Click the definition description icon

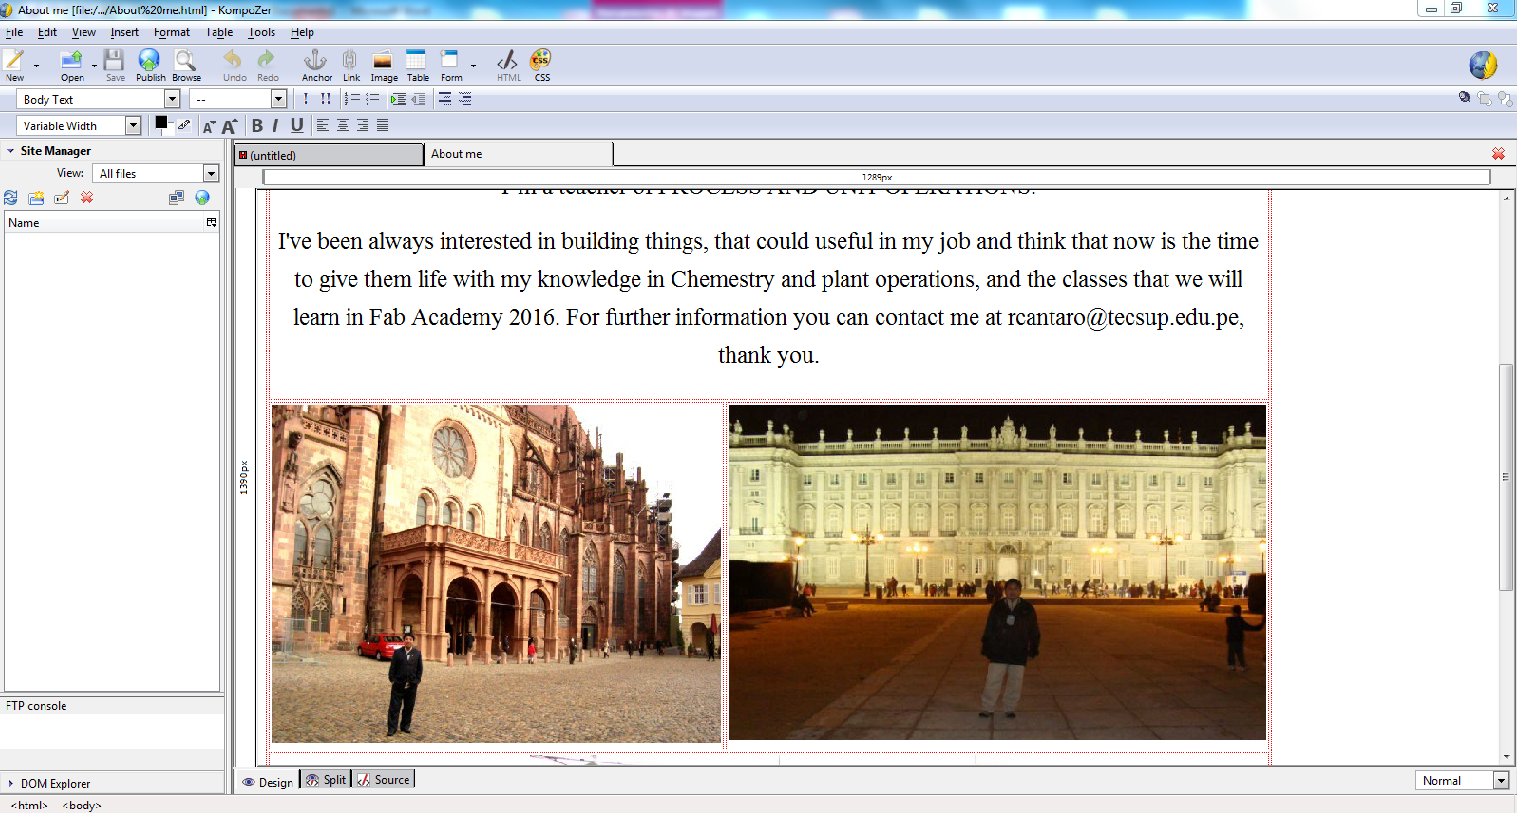(465, 99)
